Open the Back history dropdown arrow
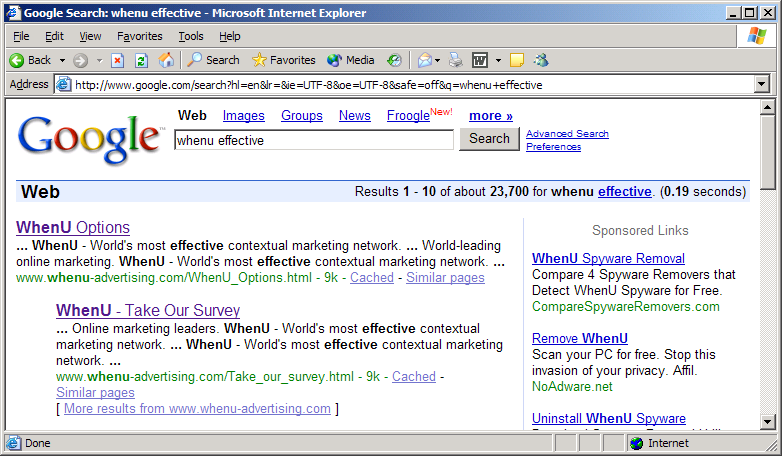 pos(62,61)
